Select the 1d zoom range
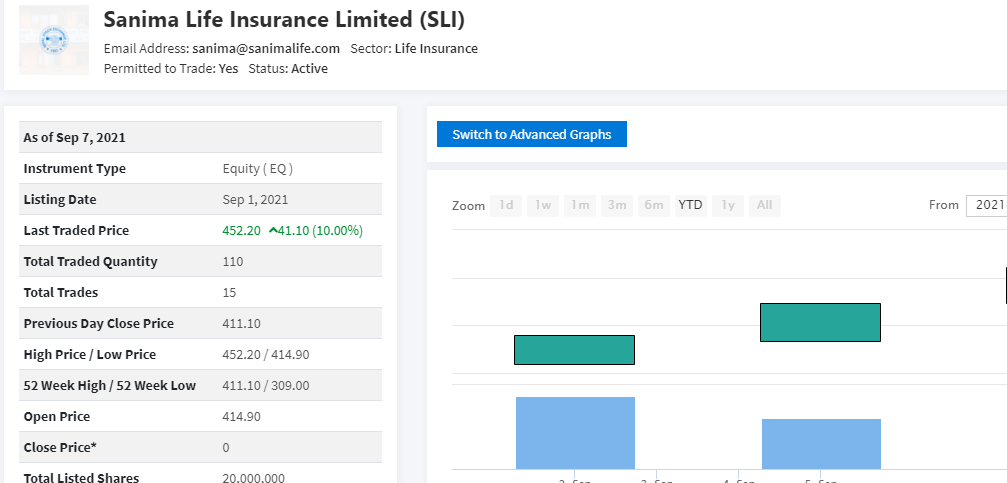This screenshot has height=483, width=1007. [x=506, y=206]
